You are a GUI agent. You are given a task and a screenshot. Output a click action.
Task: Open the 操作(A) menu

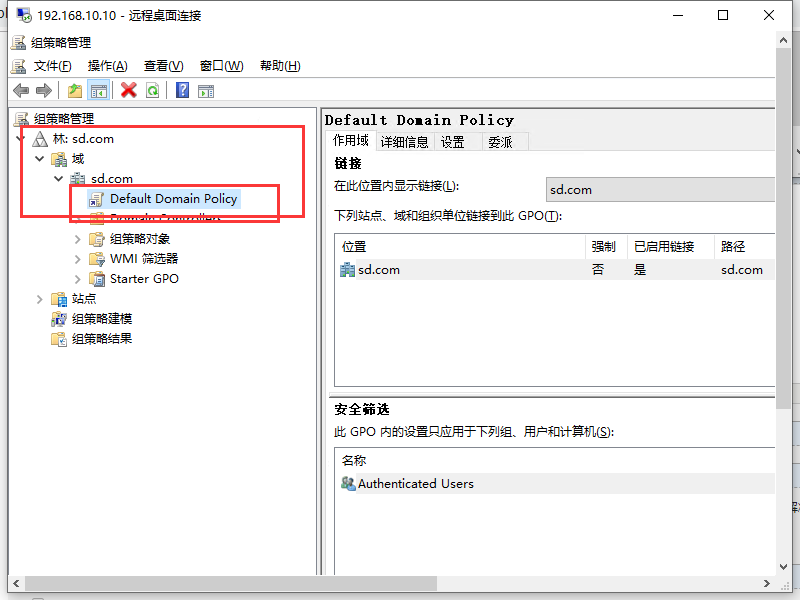(108, 66)
